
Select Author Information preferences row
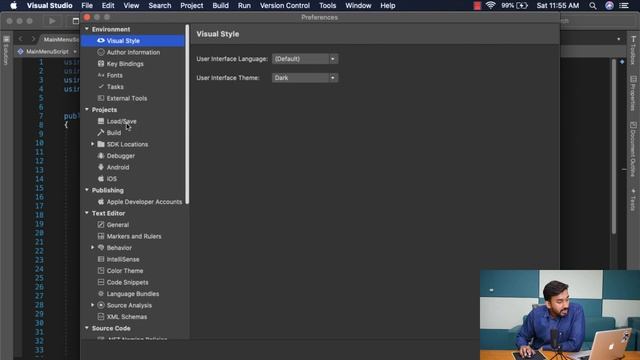[x=133, y=52]
